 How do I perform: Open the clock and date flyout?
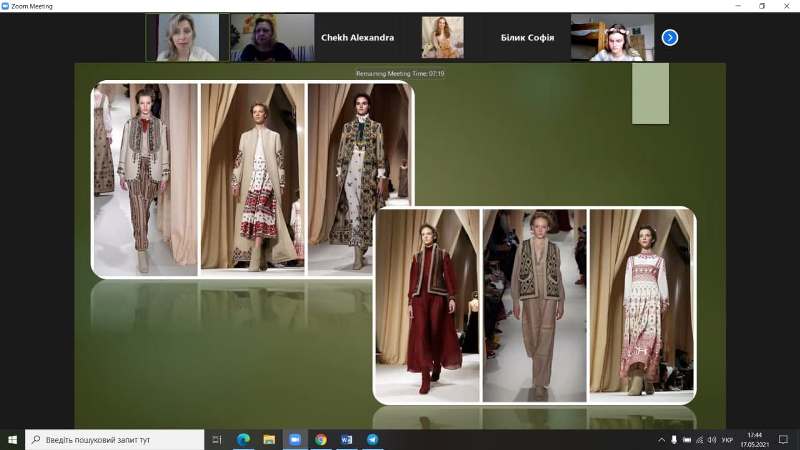(x=757, y=439)
